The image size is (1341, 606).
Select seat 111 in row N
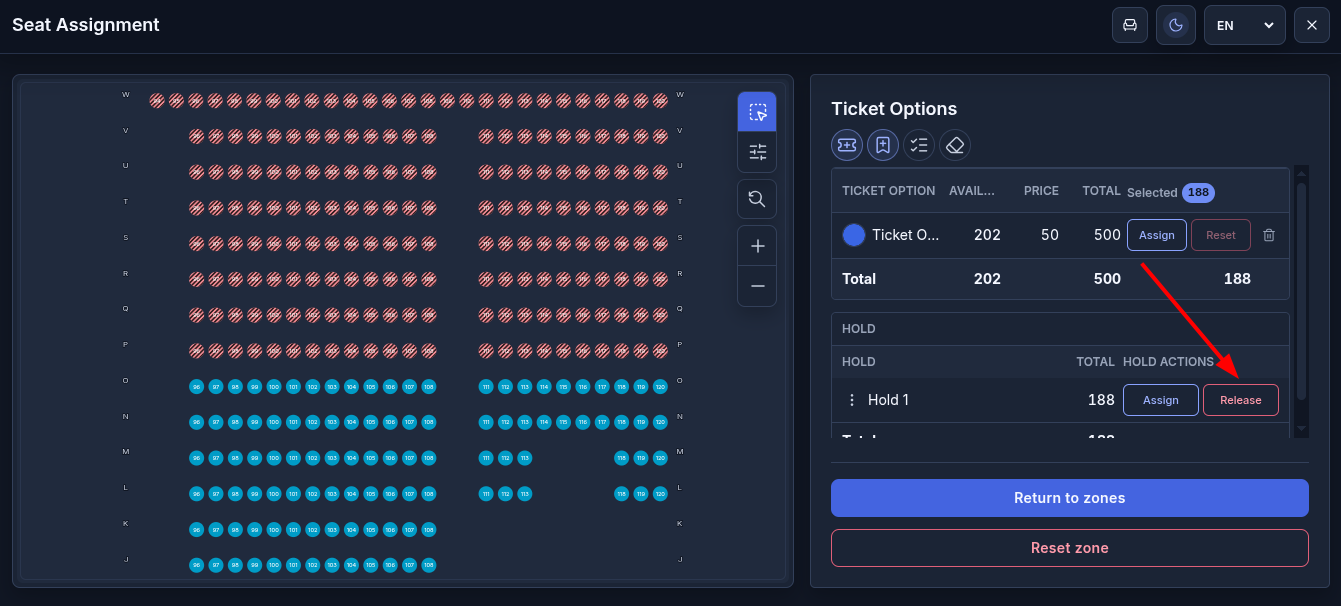pyautogui.click(x=486, y=422)
